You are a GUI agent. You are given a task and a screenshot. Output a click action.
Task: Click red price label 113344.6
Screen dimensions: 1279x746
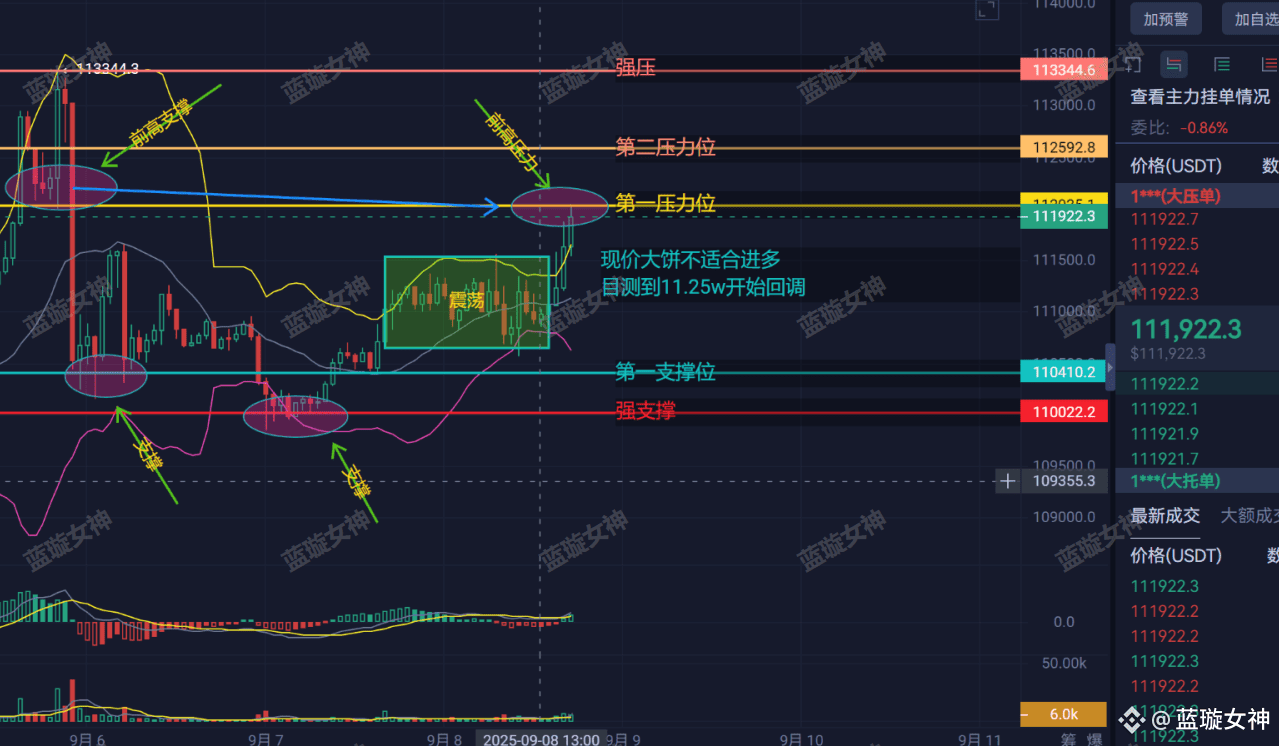(1064, 70)
